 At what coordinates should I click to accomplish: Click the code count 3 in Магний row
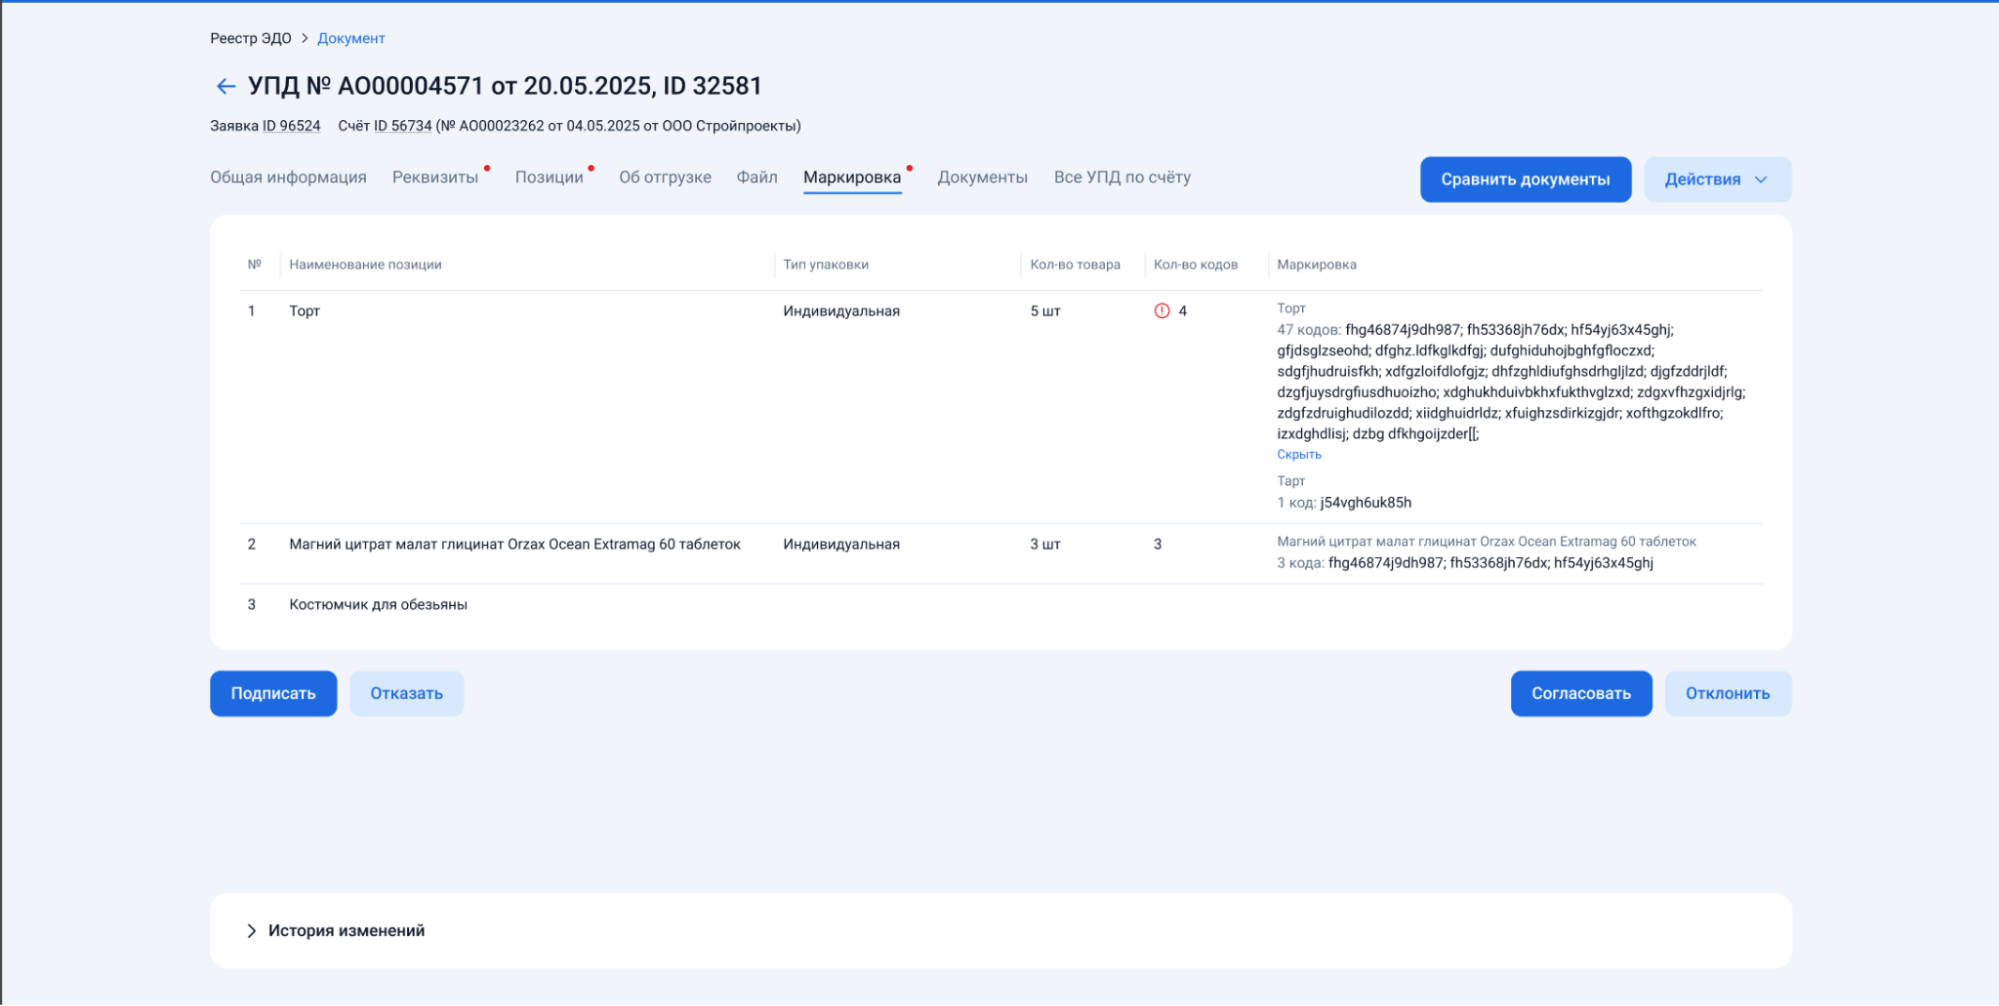coord(1158,544)
